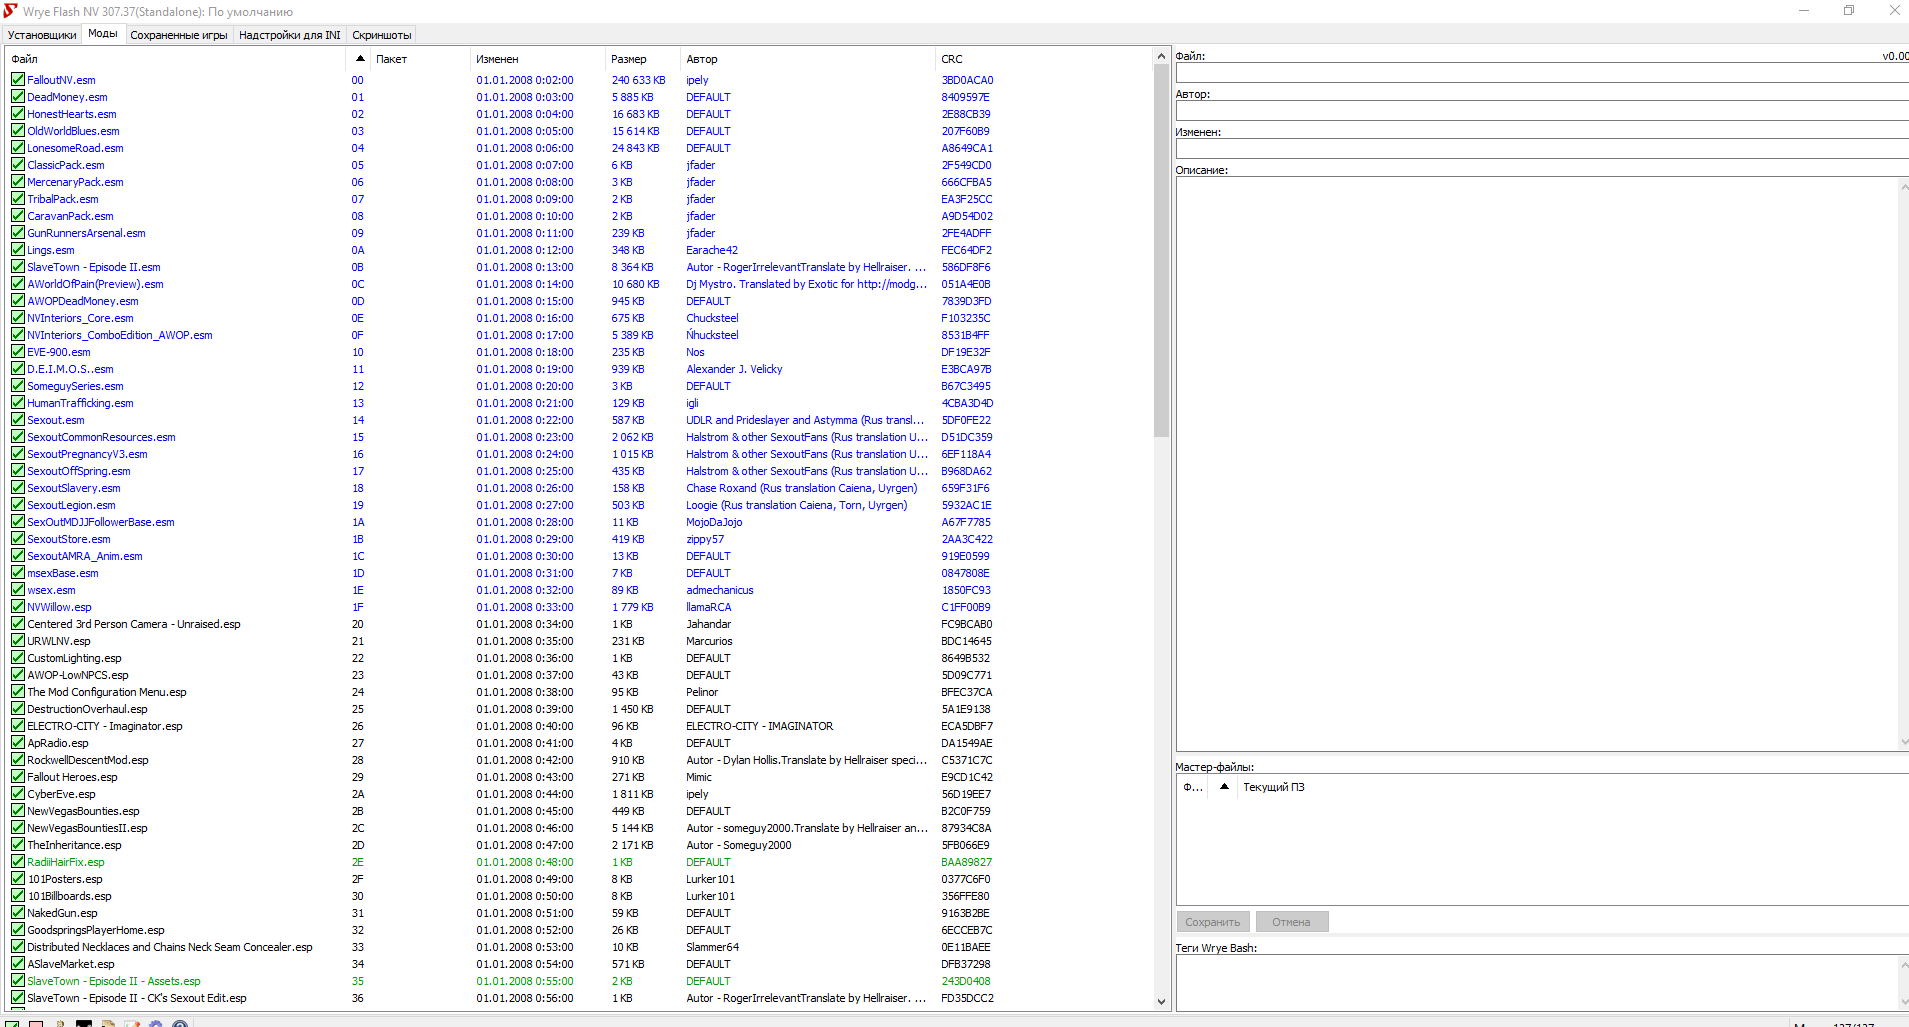Click the Сохранить button
The height and width of the screenshot is (1027, 1909).
click(1212, 922)
